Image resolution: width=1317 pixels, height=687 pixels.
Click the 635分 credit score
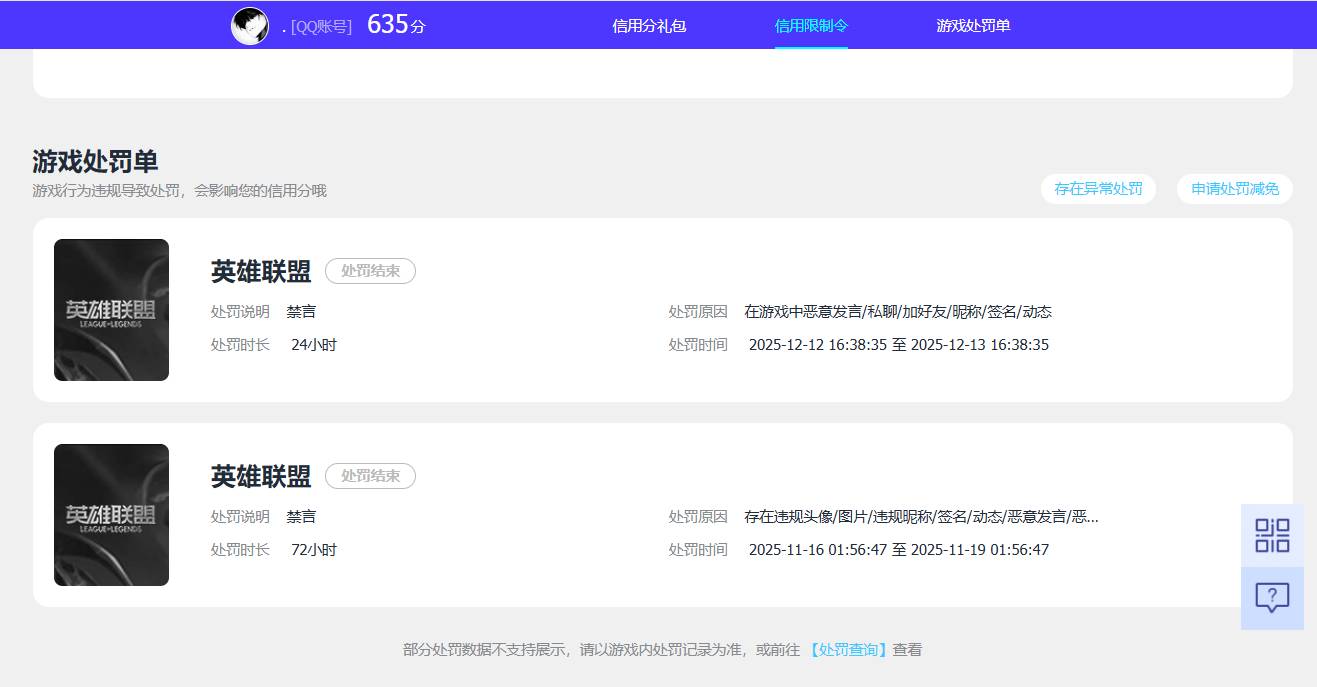point(396,25)
